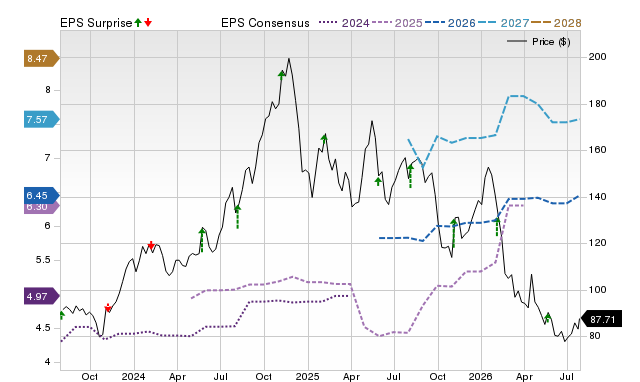The height and width of the screenshot is (382, 640).
Task: Click the 160 label on the price axis
Action: (597, 150)
